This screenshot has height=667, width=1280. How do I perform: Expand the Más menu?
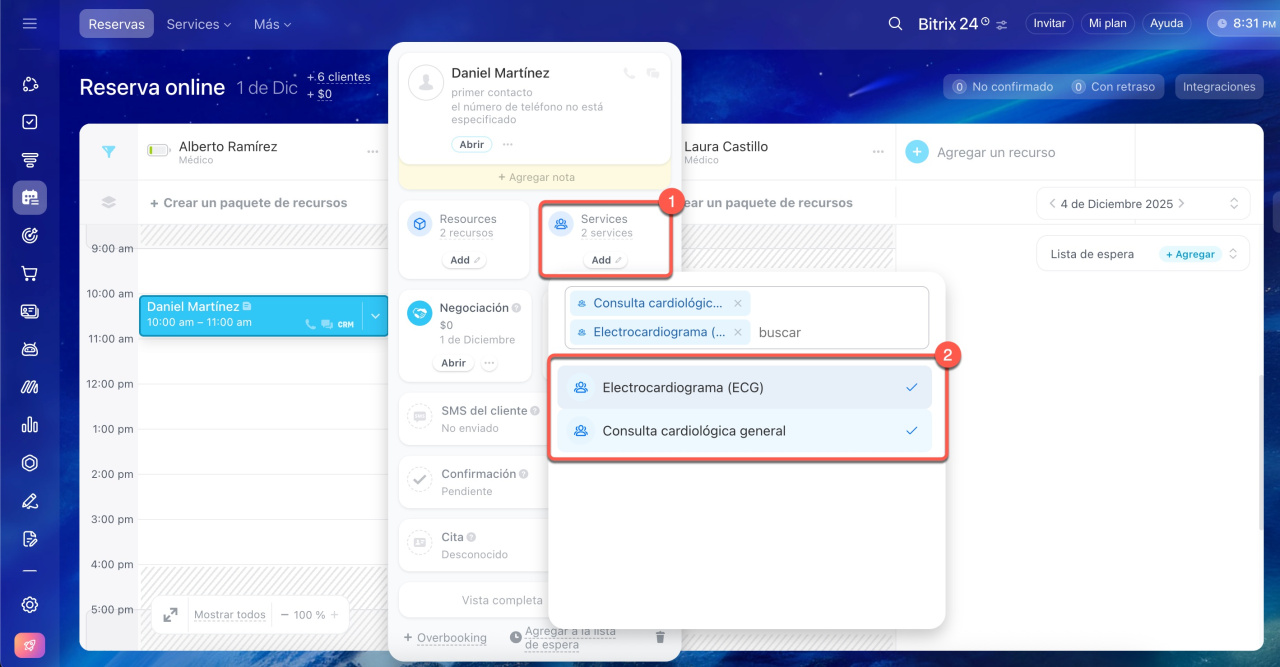pyautogui.click(x=272, y=24)
